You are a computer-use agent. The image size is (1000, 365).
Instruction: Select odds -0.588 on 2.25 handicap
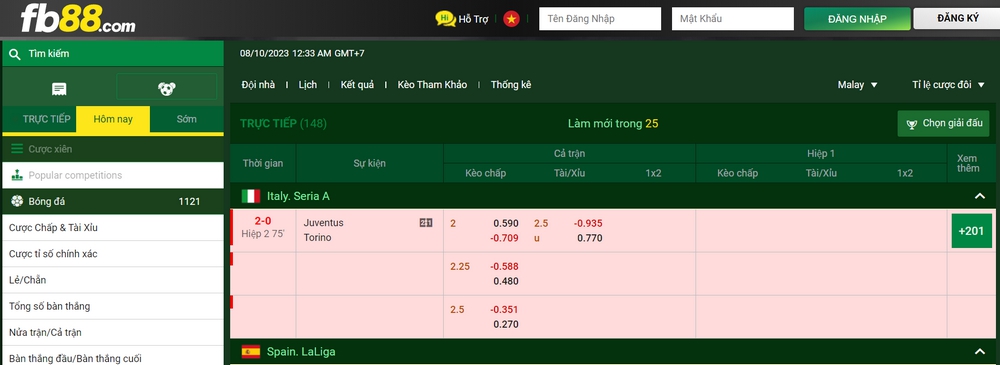click(504, 266)
